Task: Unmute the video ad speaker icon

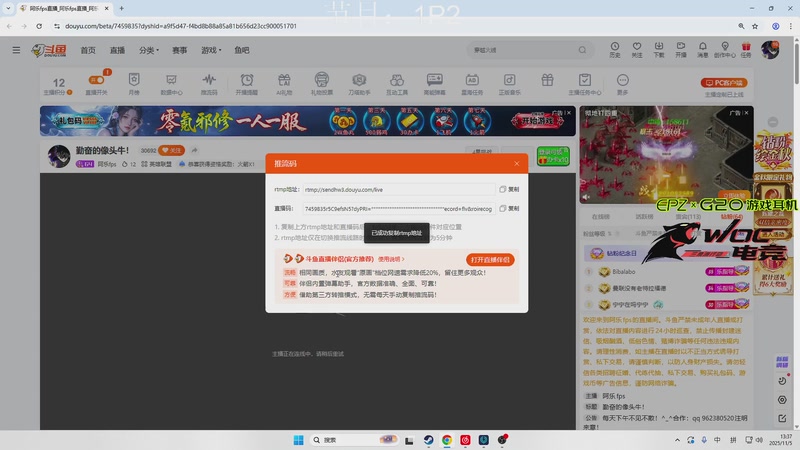Action: [x=586, y=197]
